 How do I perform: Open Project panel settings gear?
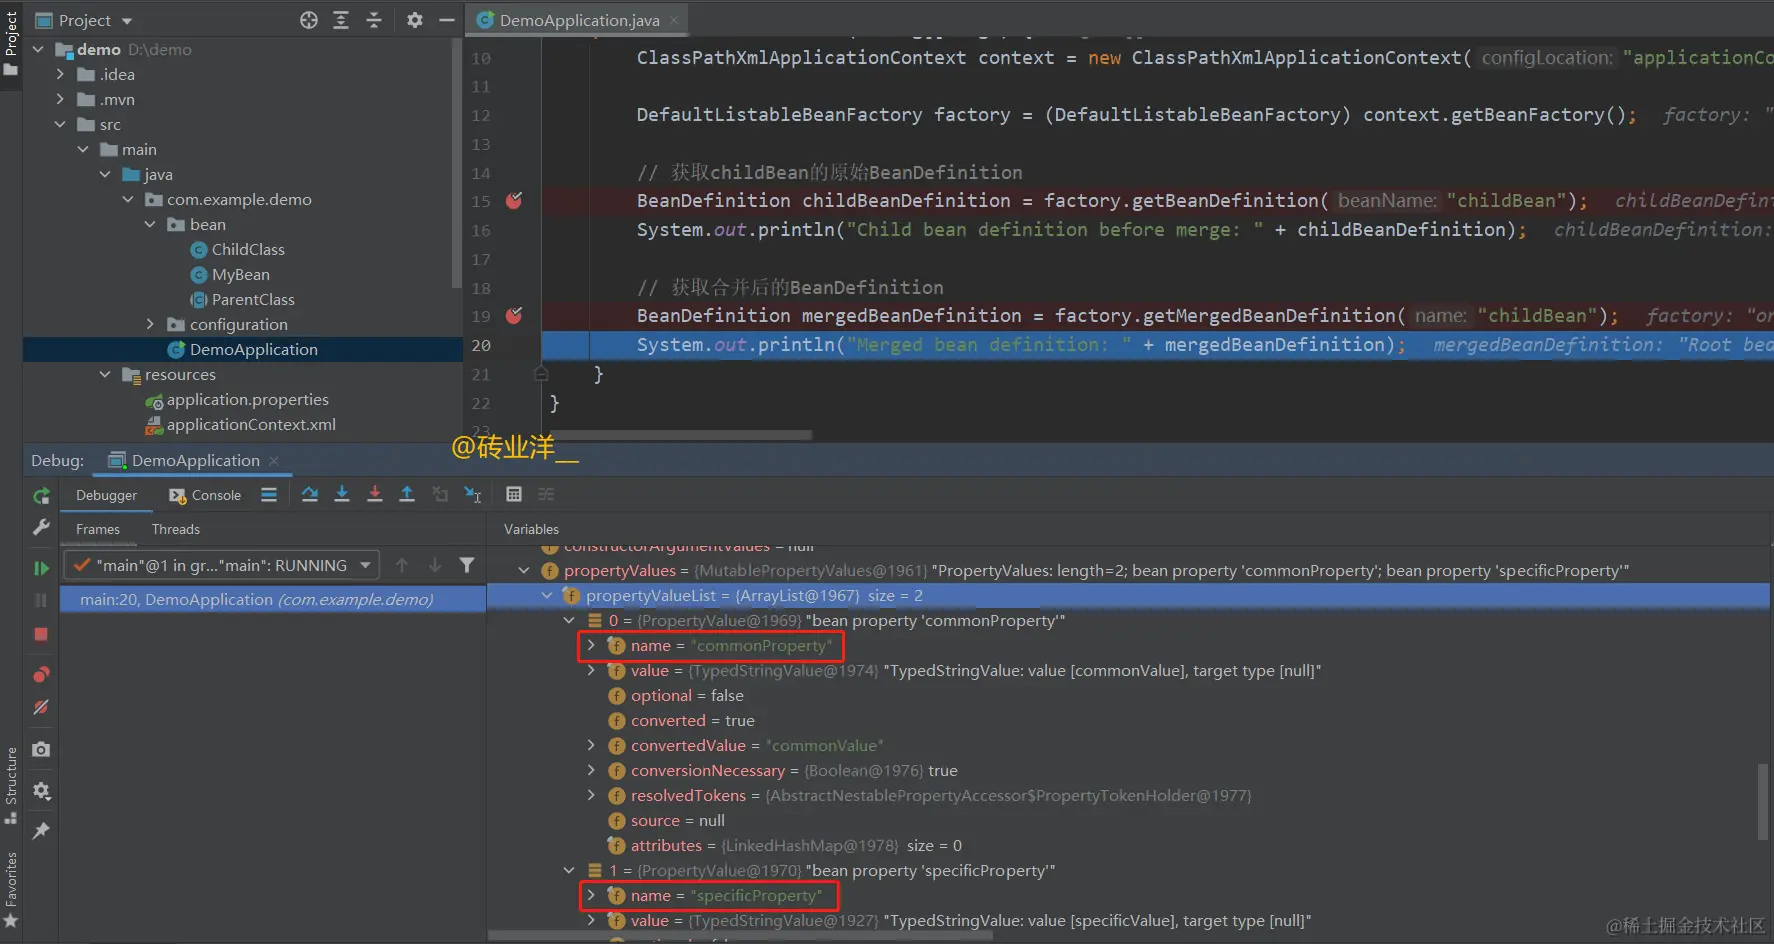(415, 20)
